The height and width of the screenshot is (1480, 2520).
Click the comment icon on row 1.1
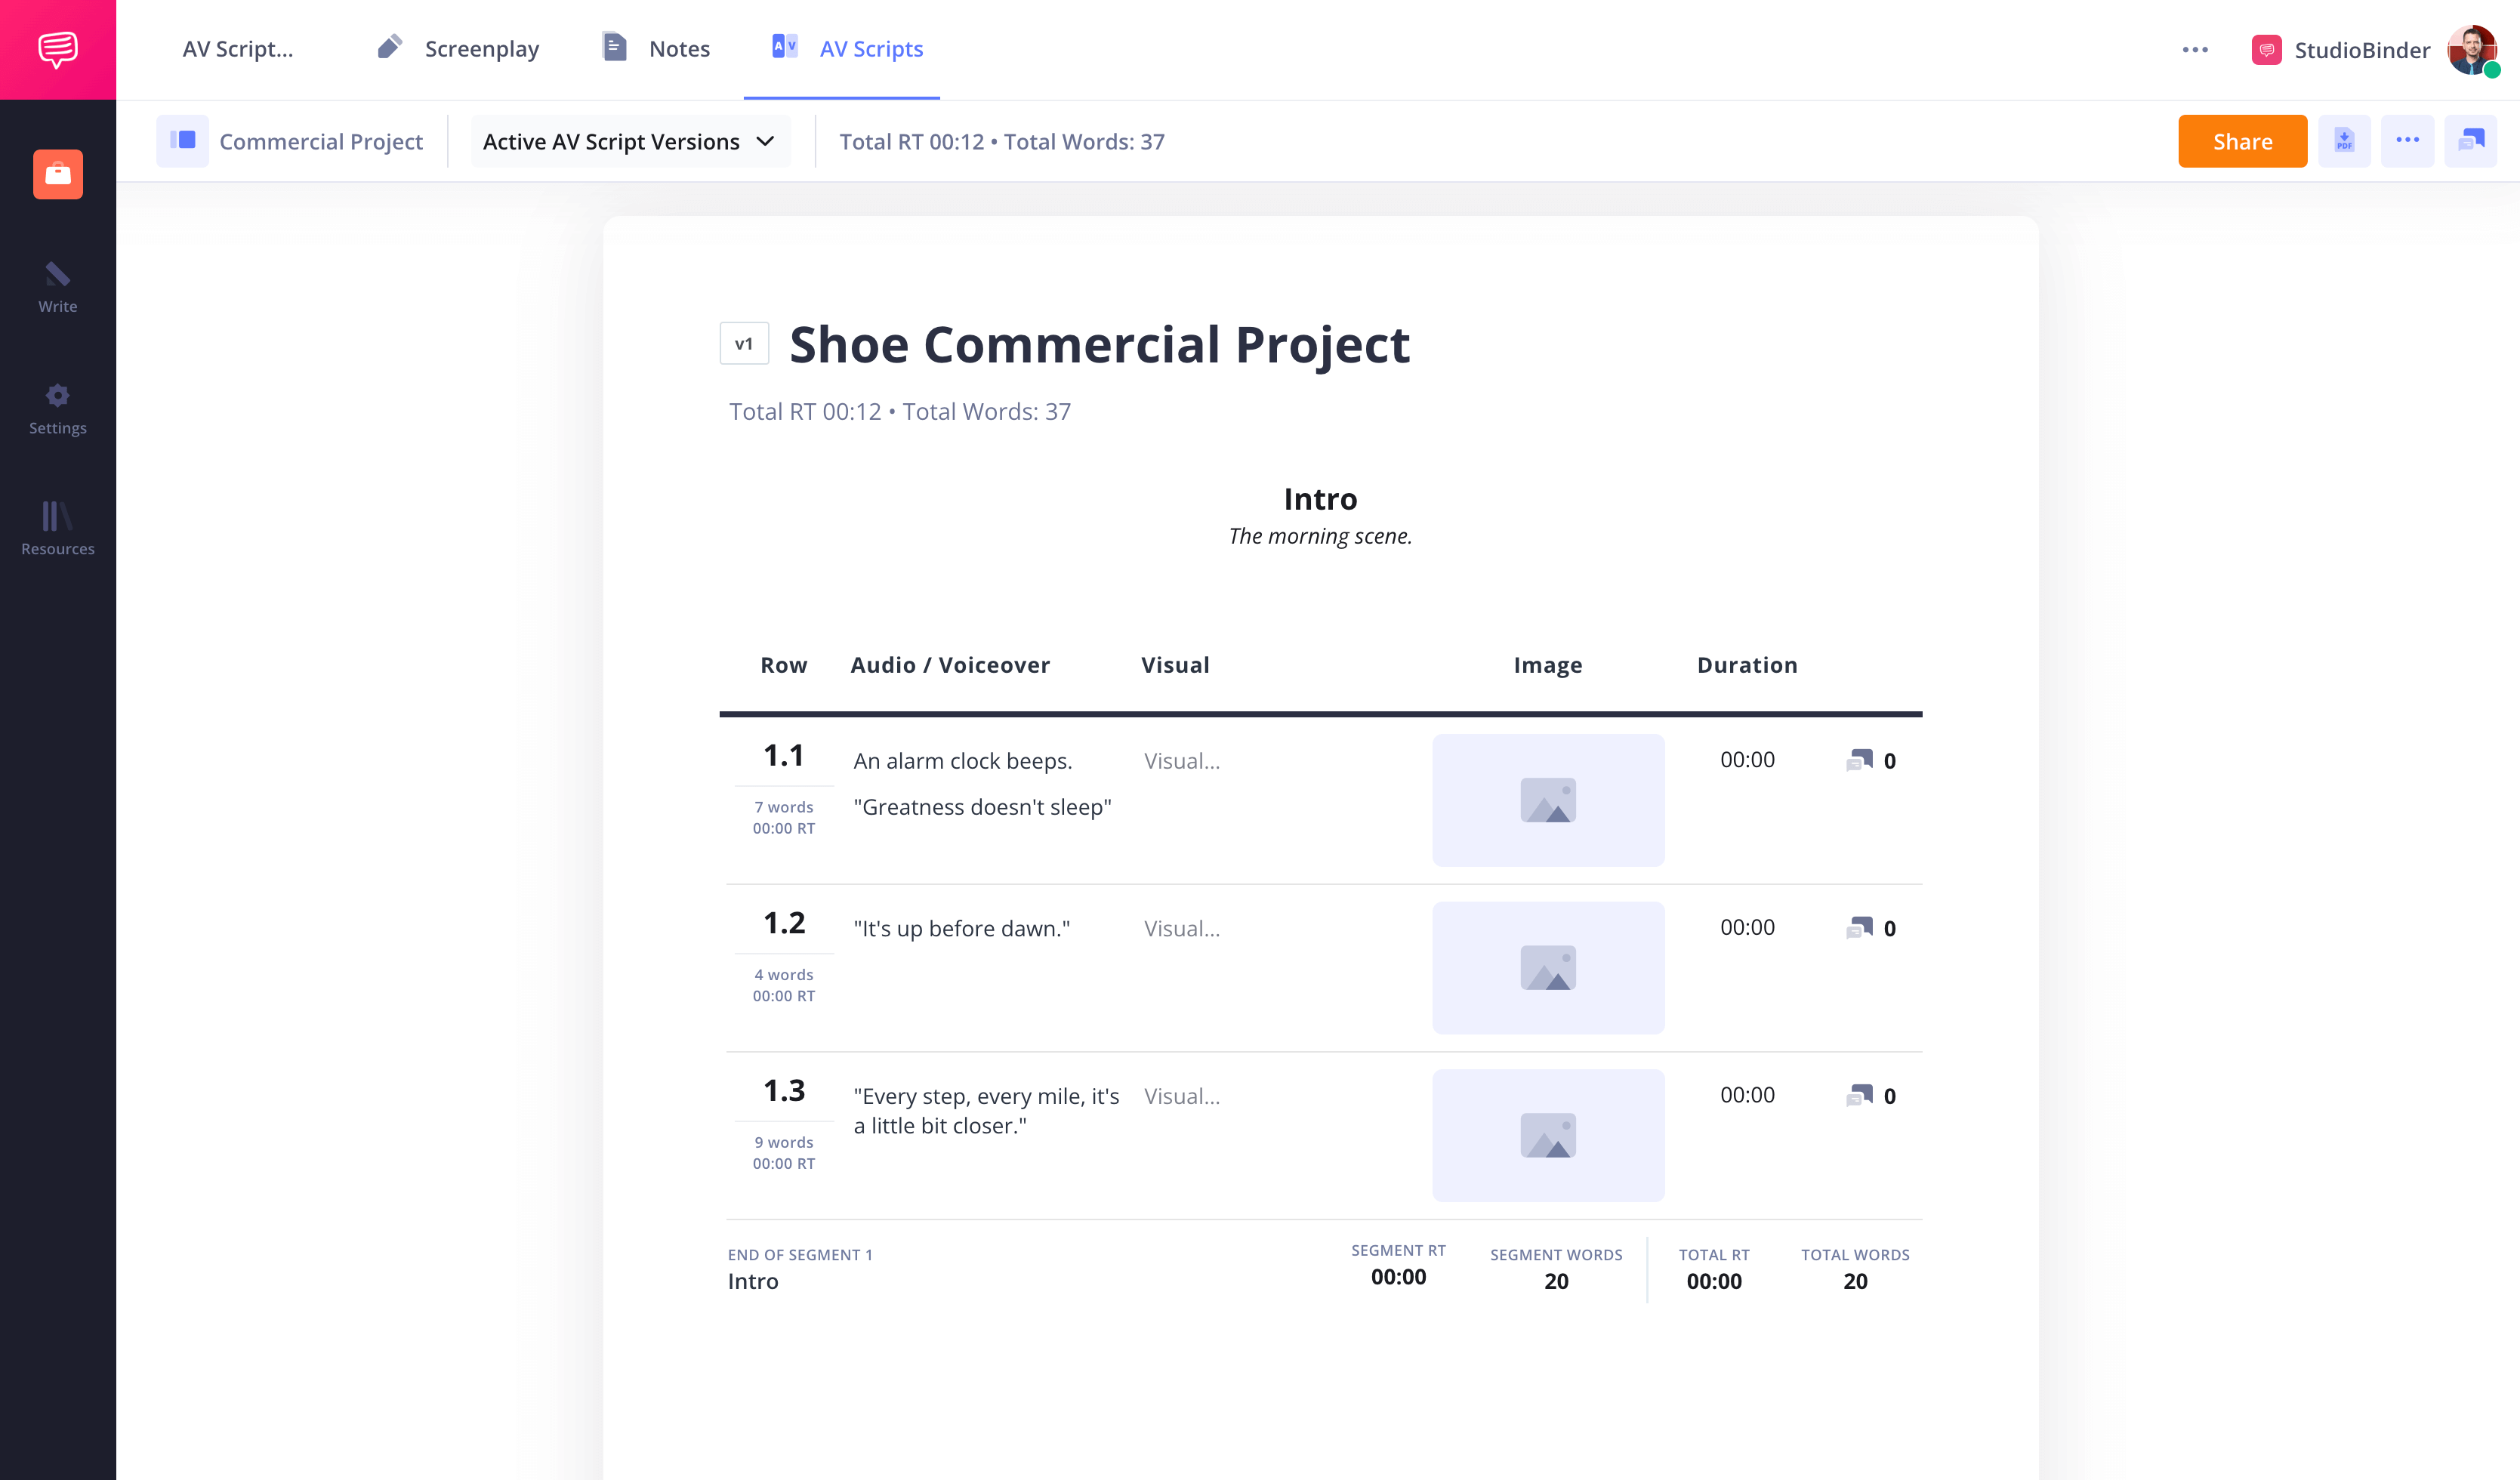pos(1859,760)
